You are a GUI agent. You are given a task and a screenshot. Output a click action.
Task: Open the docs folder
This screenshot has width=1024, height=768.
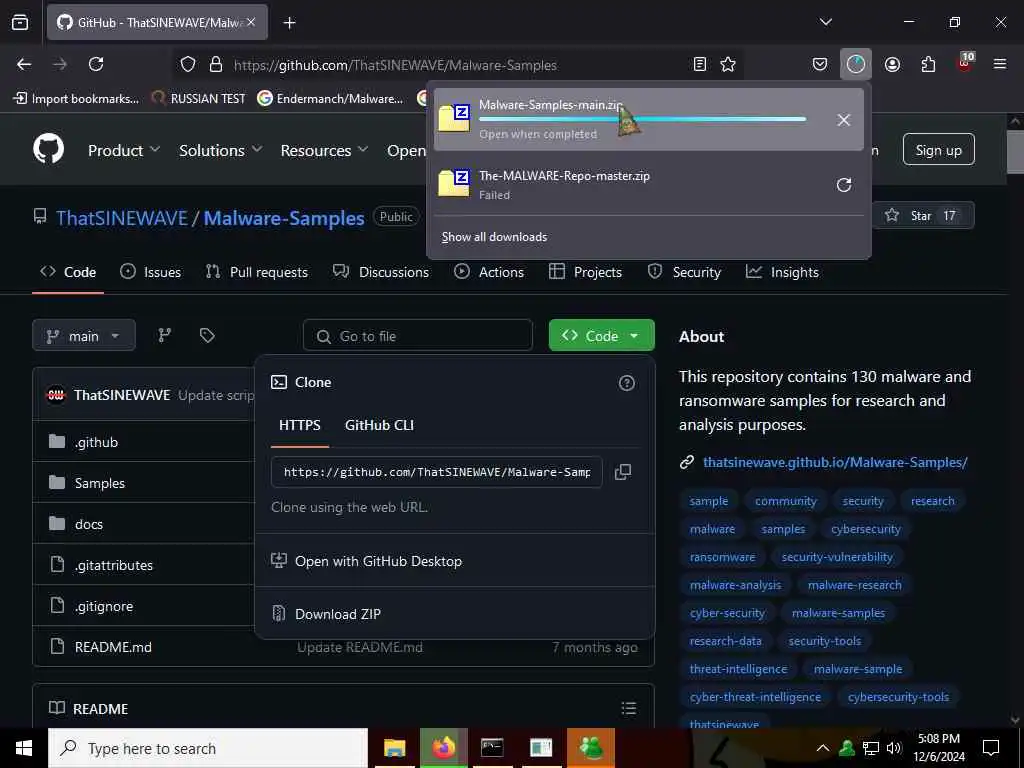click(89, 524)
